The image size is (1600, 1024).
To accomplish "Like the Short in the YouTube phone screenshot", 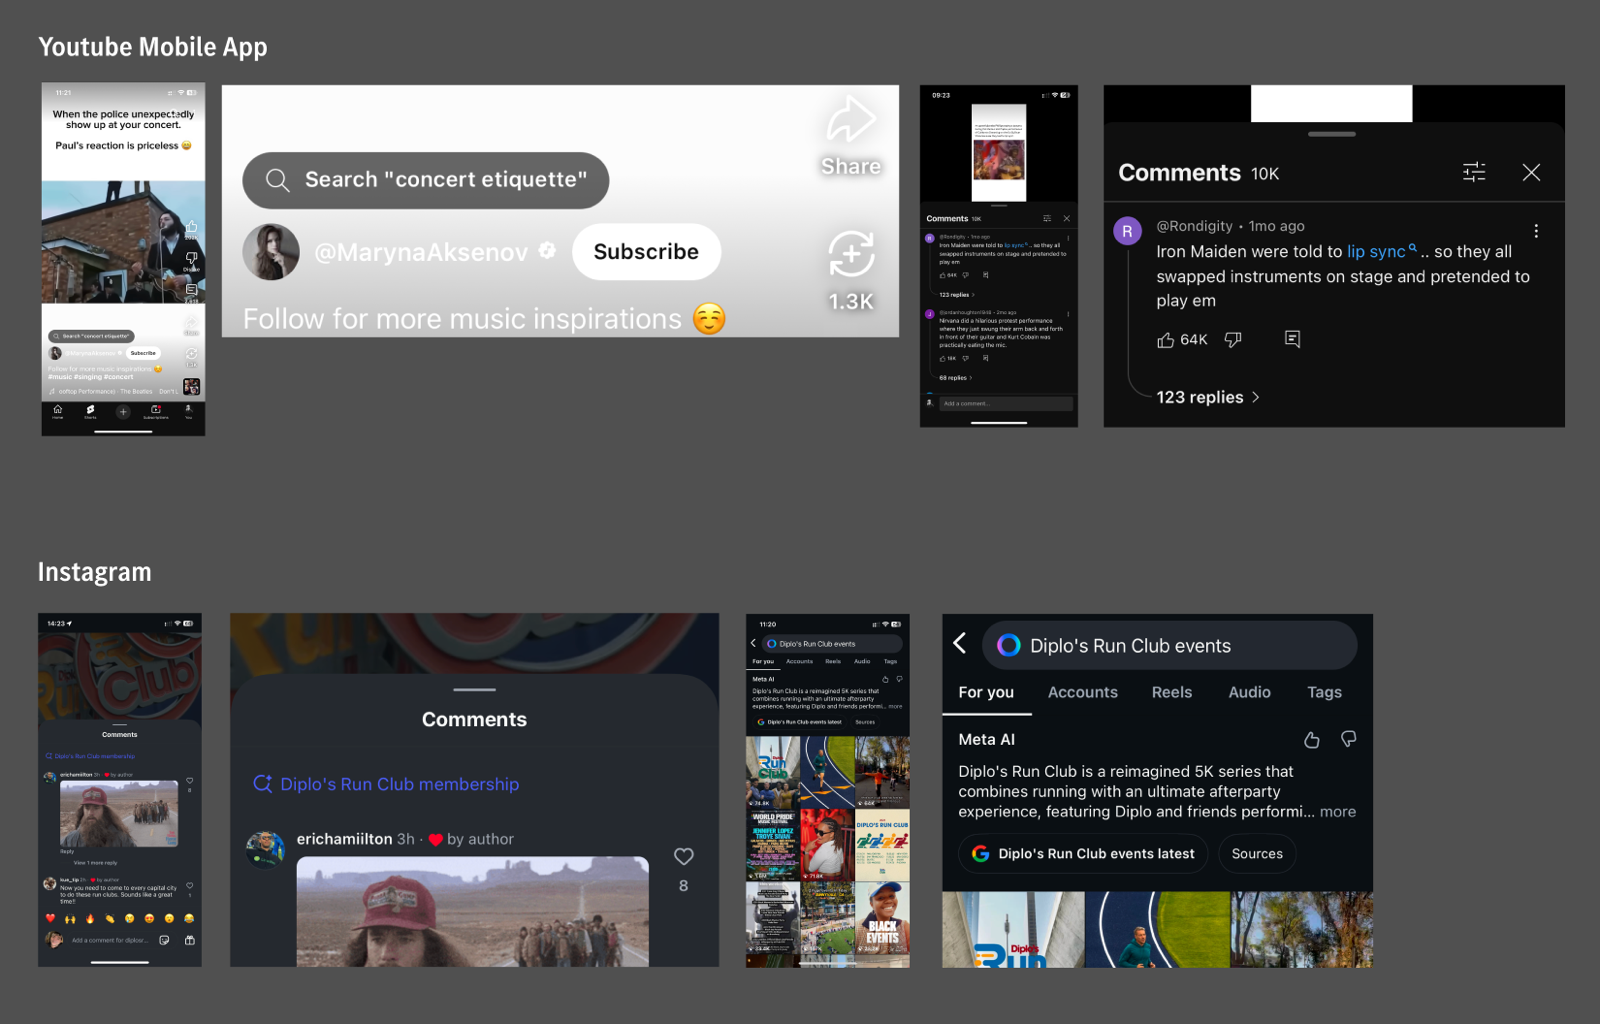I will [191, 227].
